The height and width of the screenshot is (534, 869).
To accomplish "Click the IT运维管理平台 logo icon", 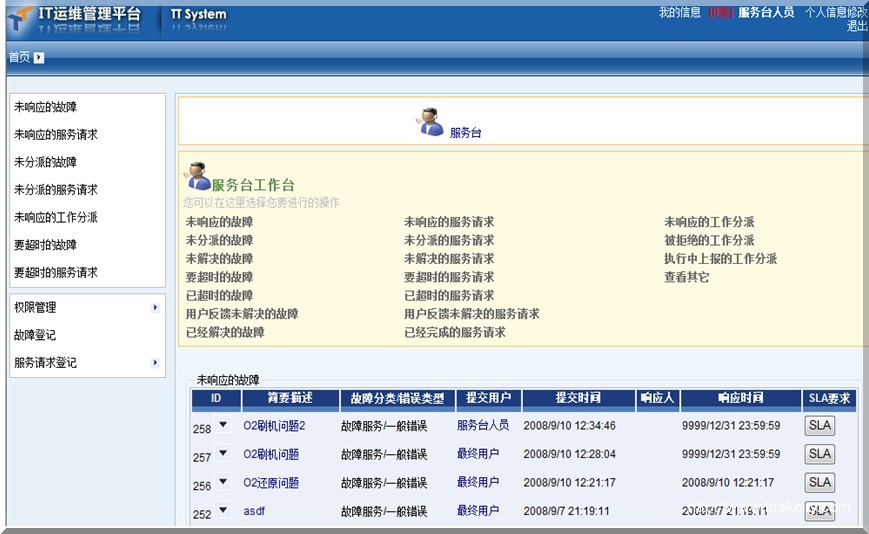I will (19, 17).
